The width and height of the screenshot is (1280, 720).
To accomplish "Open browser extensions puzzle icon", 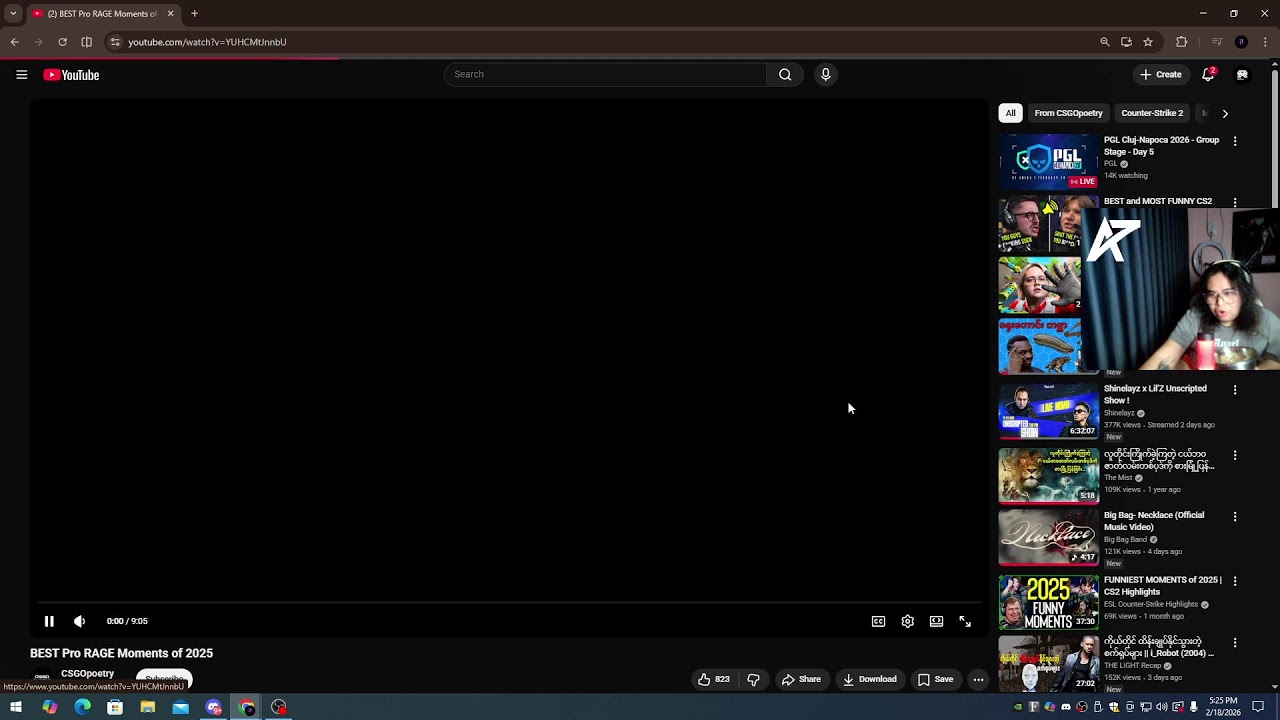I will pyautogui.click(x=1182, y=42).
